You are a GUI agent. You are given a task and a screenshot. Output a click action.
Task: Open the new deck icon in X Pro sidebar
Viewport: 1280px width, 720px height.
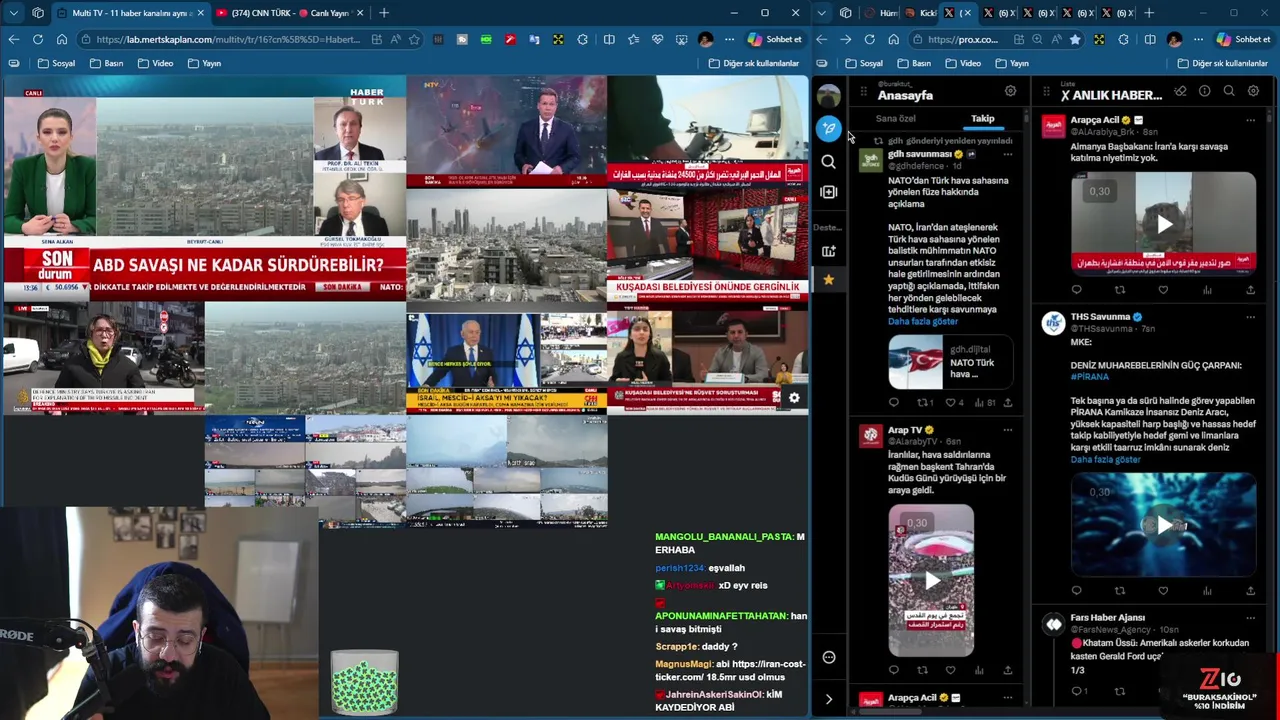[x=828, y=251]
